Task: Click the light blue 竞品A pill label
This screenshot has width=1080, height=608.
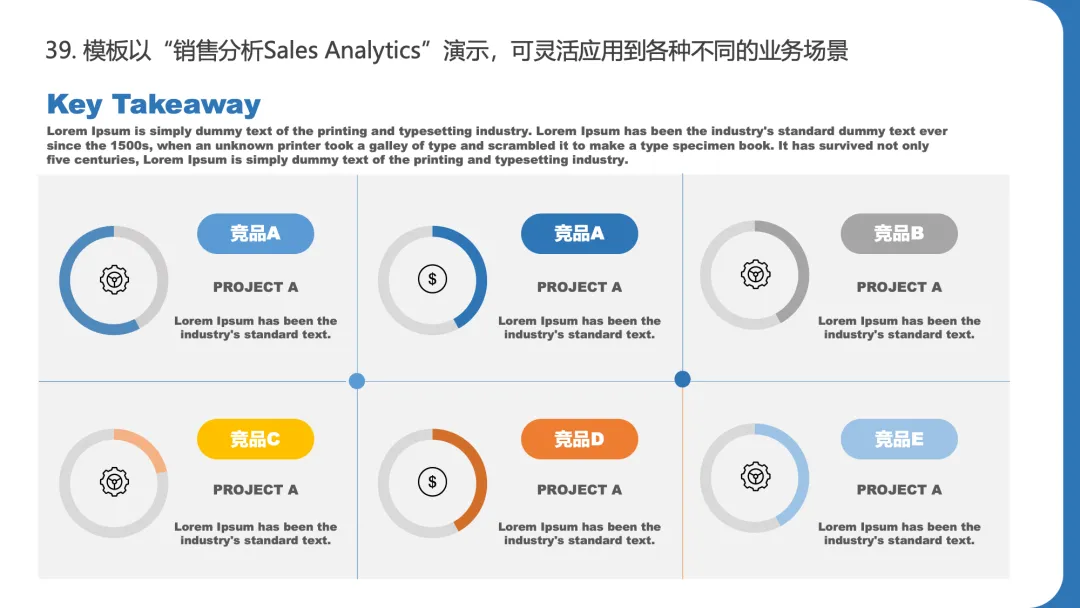Action: pyautogui.click(x=256, y=233)
